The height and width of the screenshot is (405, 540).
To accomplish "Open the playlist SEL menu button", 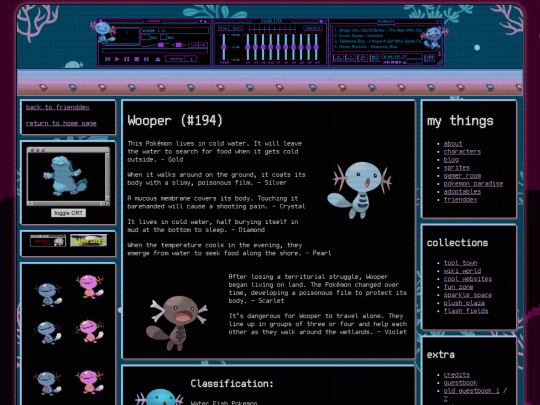I will (x=363, y=58).
